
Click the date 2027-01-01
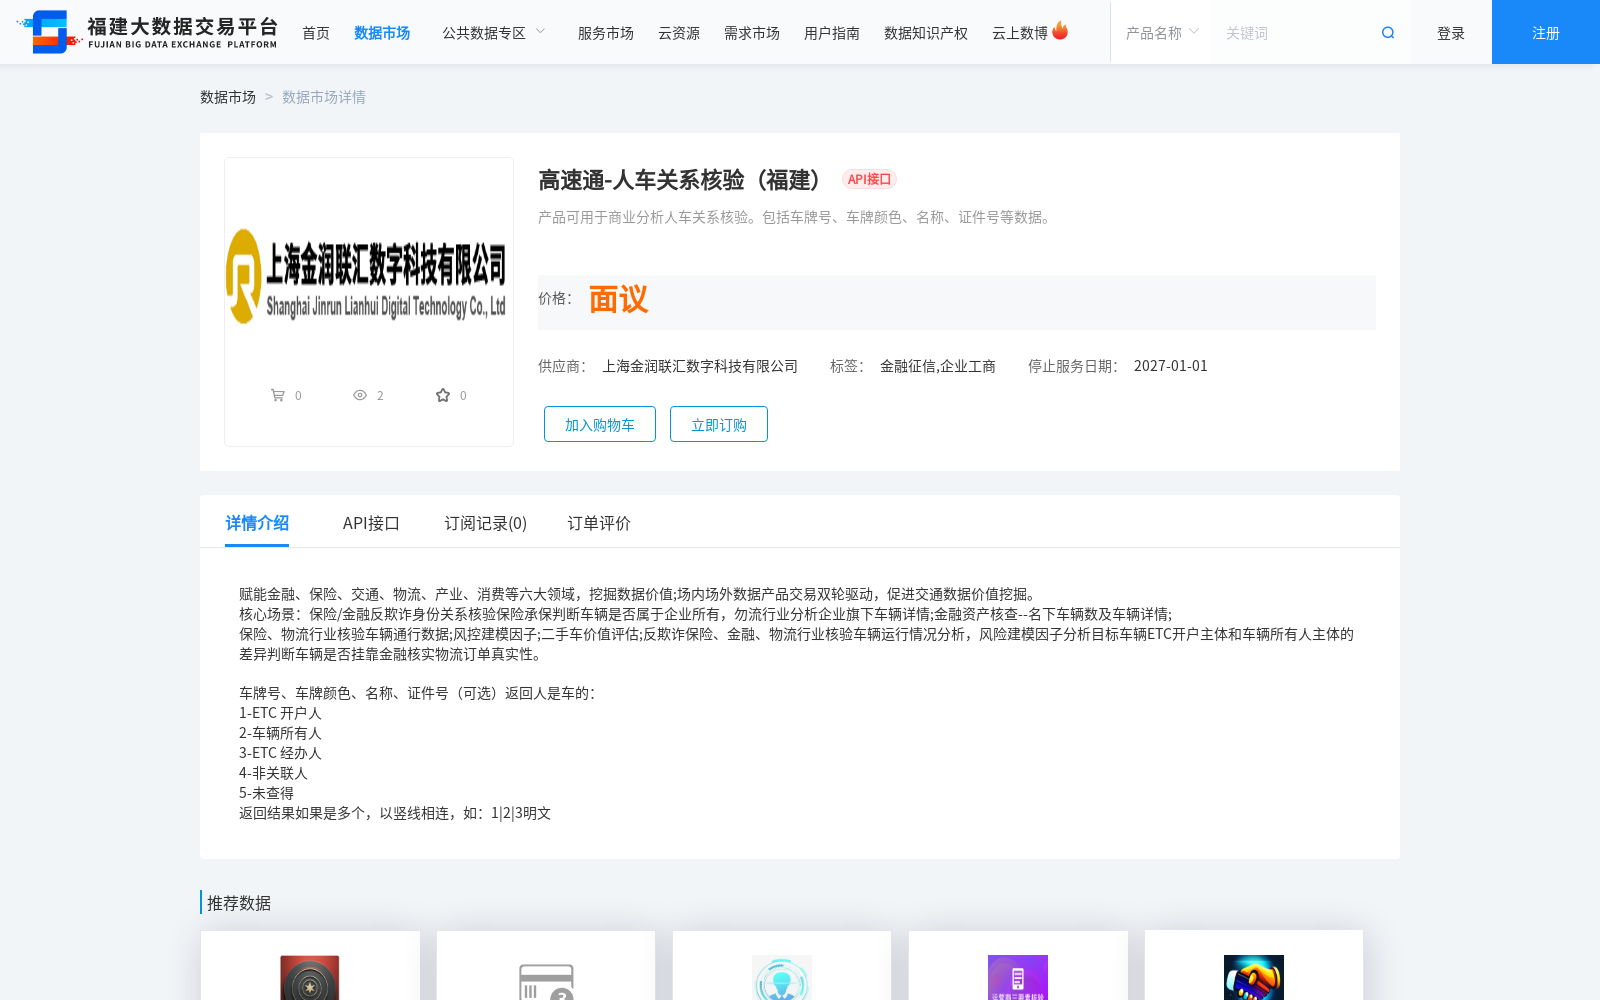tap(1171, 366)
